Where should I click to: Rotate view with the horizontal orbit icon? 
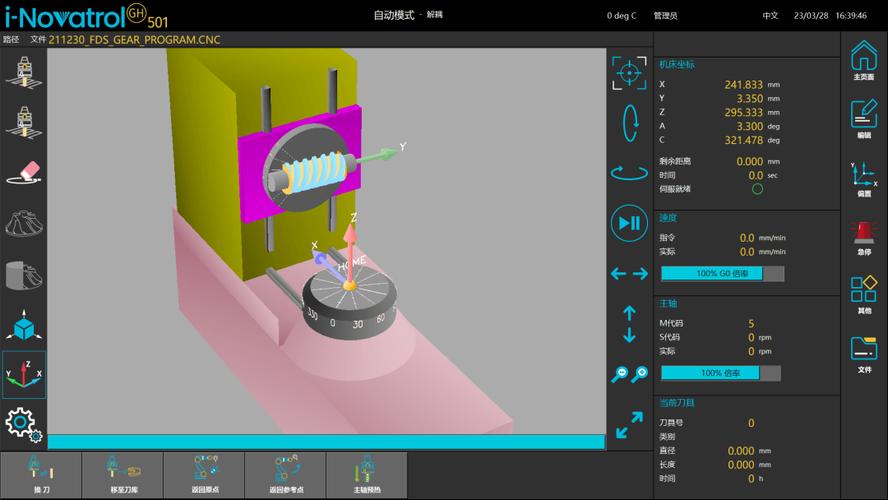tap(629, 172)
